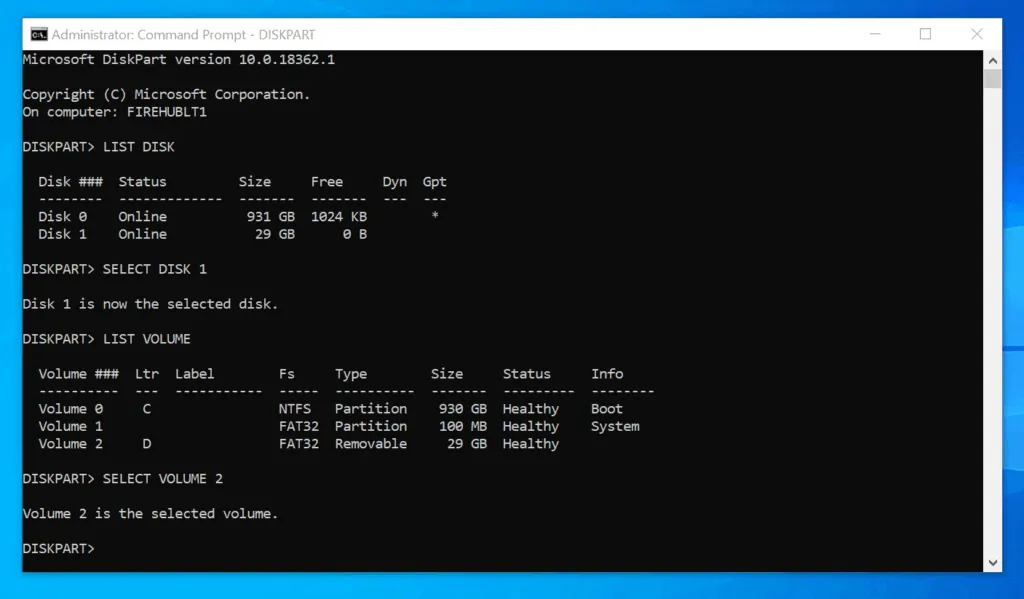Click the final DISKPART prompt line
1024x599 pixels.
57,548
